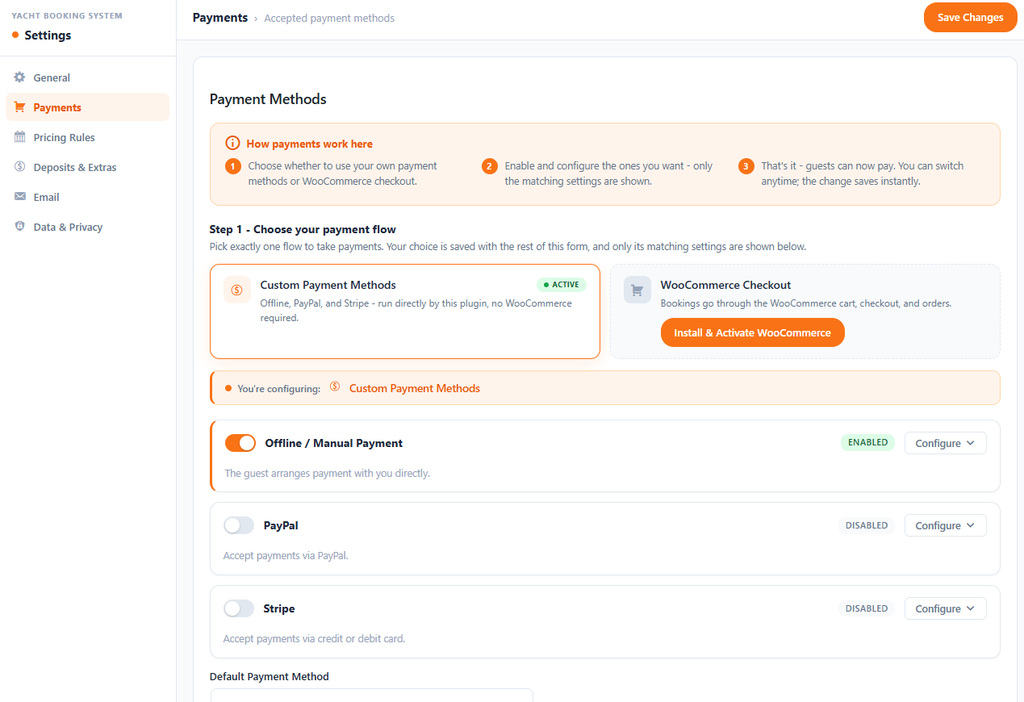Open Payments settings section

[x=88, y=107]
